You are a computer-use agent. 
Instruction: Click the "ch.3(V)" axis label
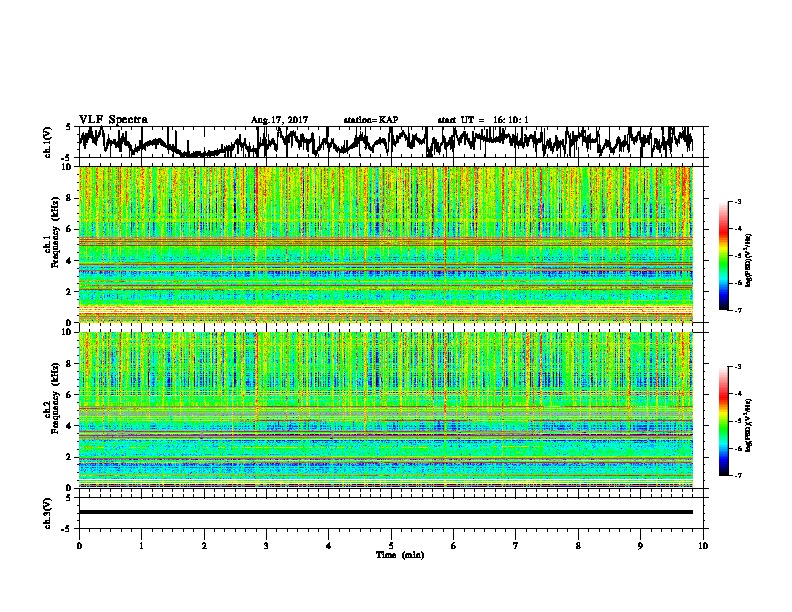(x=48, y=513)
